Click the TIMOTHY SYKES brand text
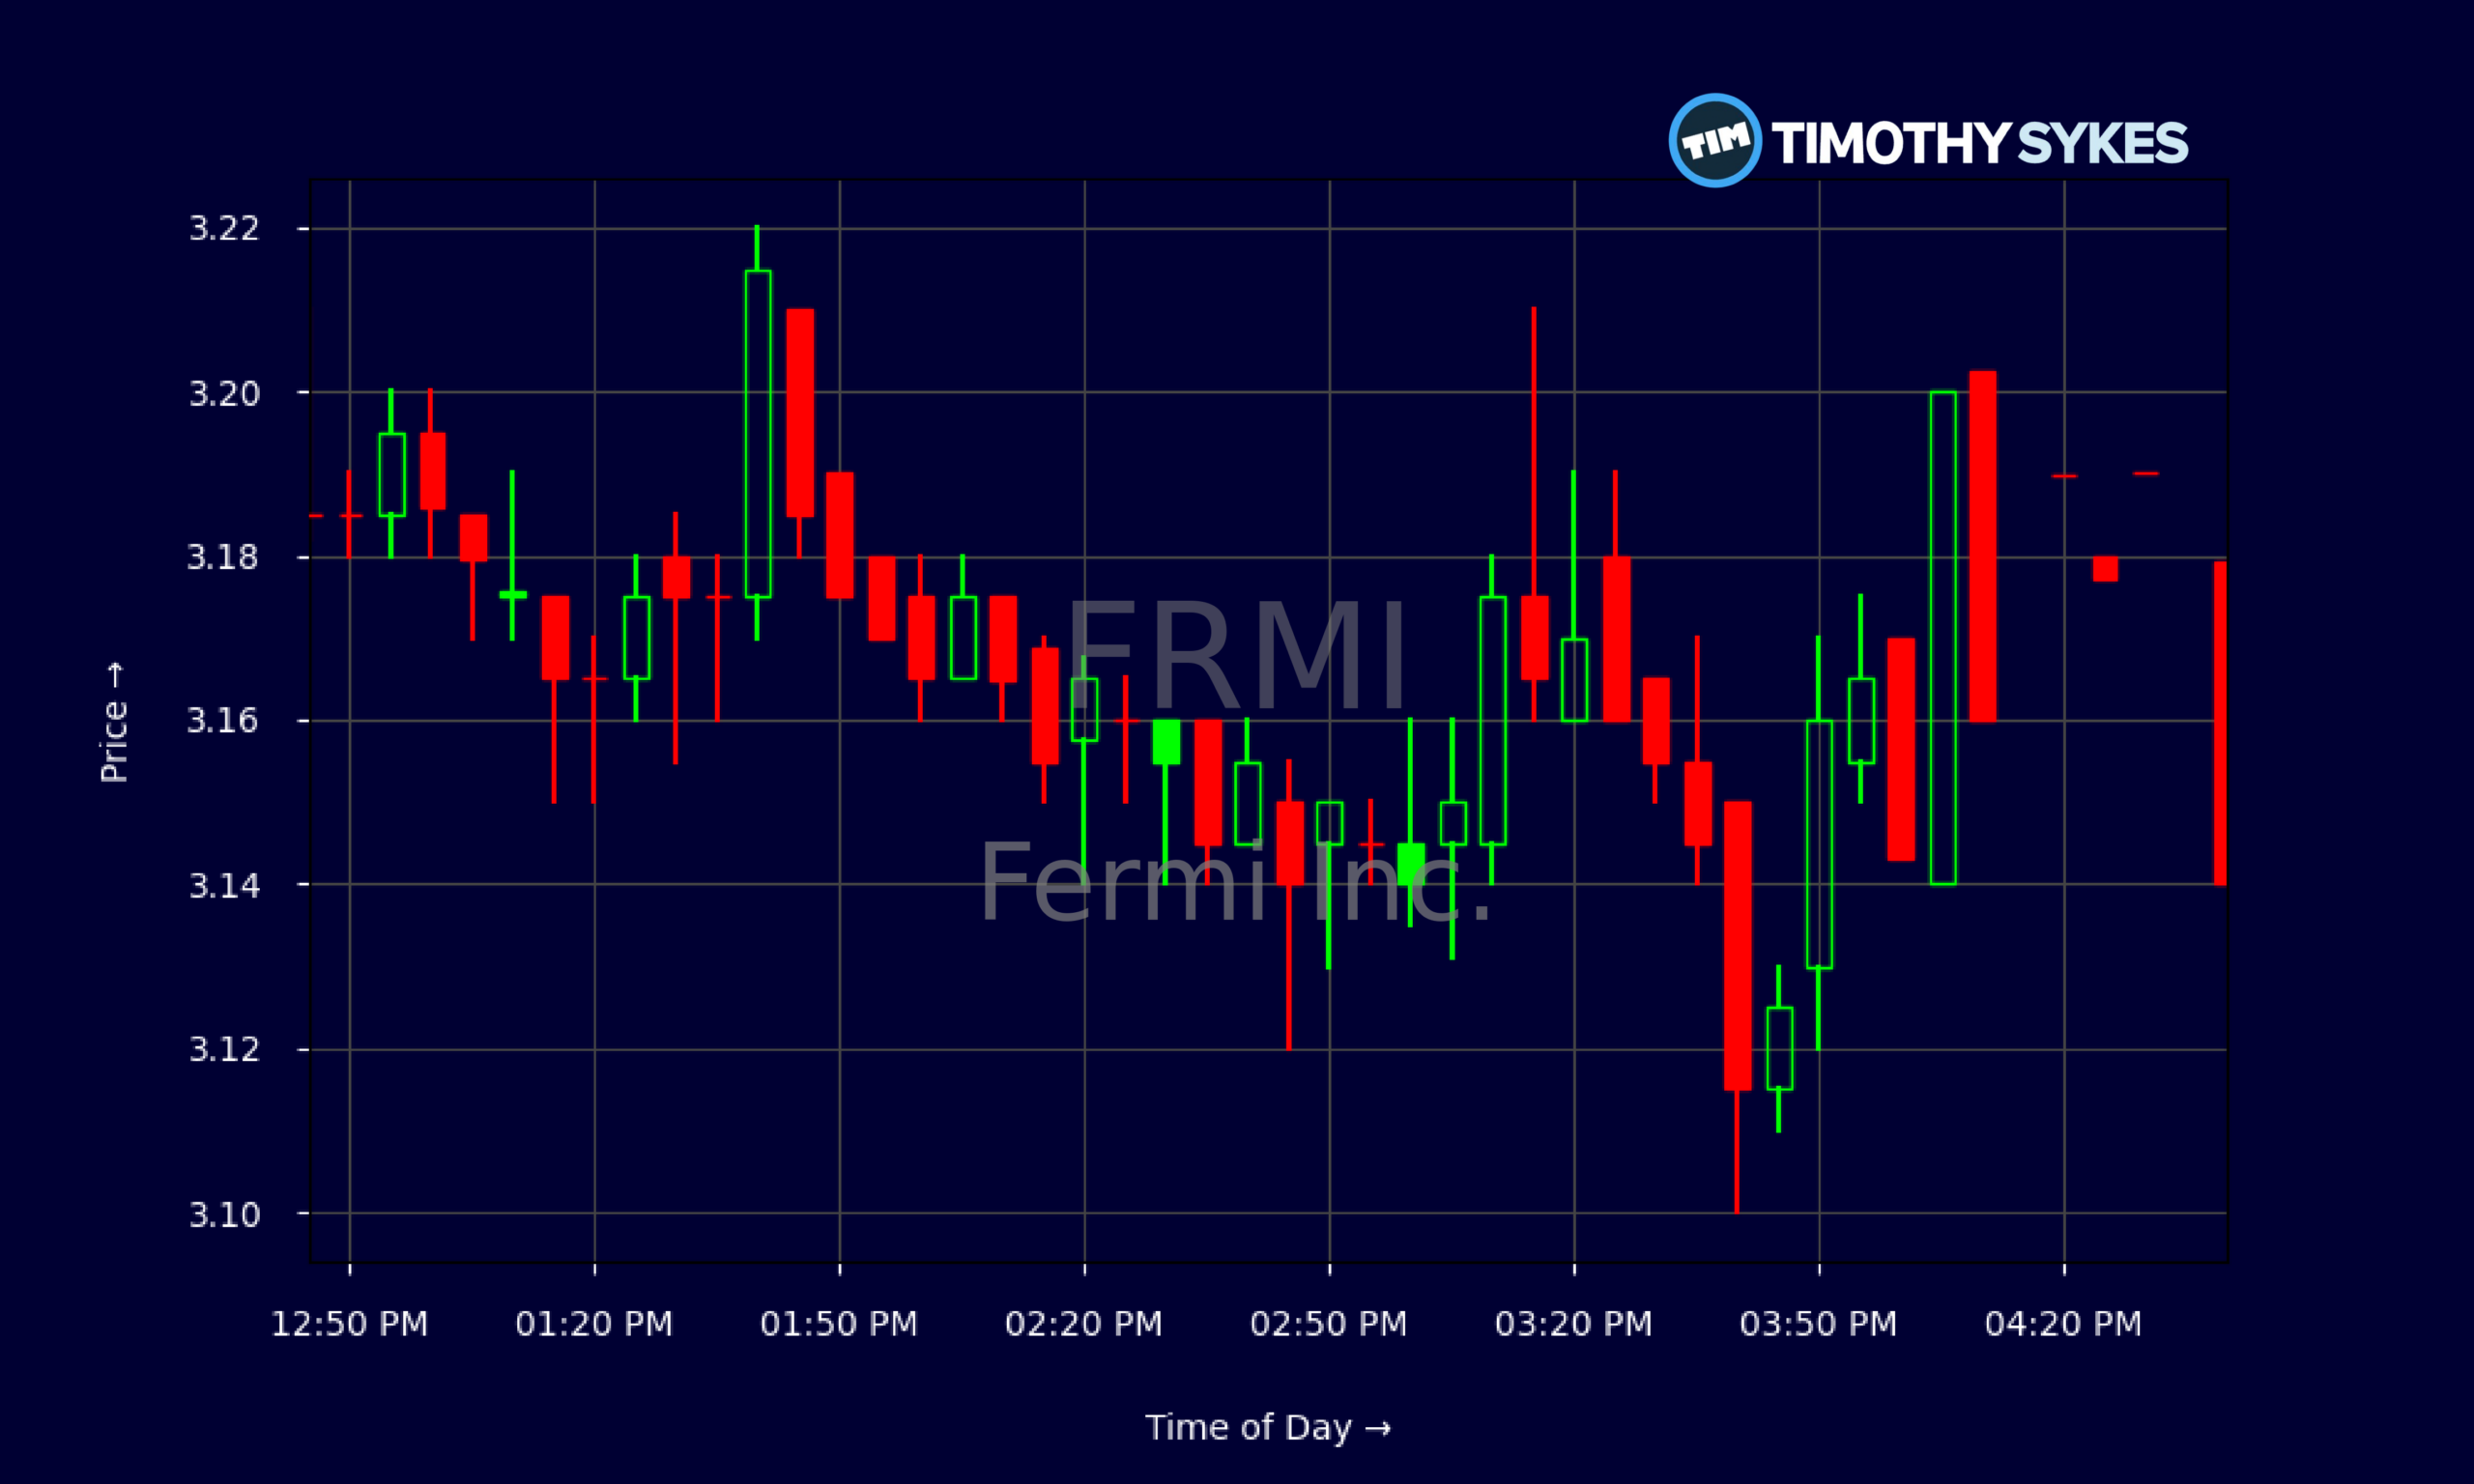The height and width of the screenshot is (1484, 2474). pos(1980,143)
